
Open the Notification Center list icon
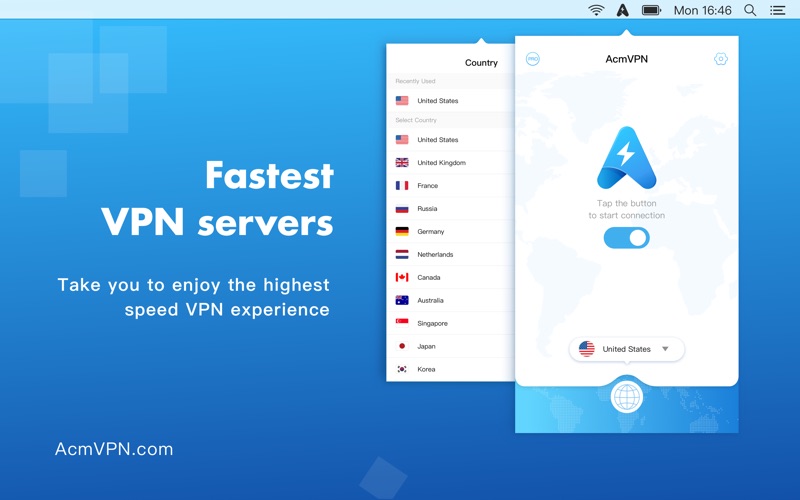click(778, 10)
